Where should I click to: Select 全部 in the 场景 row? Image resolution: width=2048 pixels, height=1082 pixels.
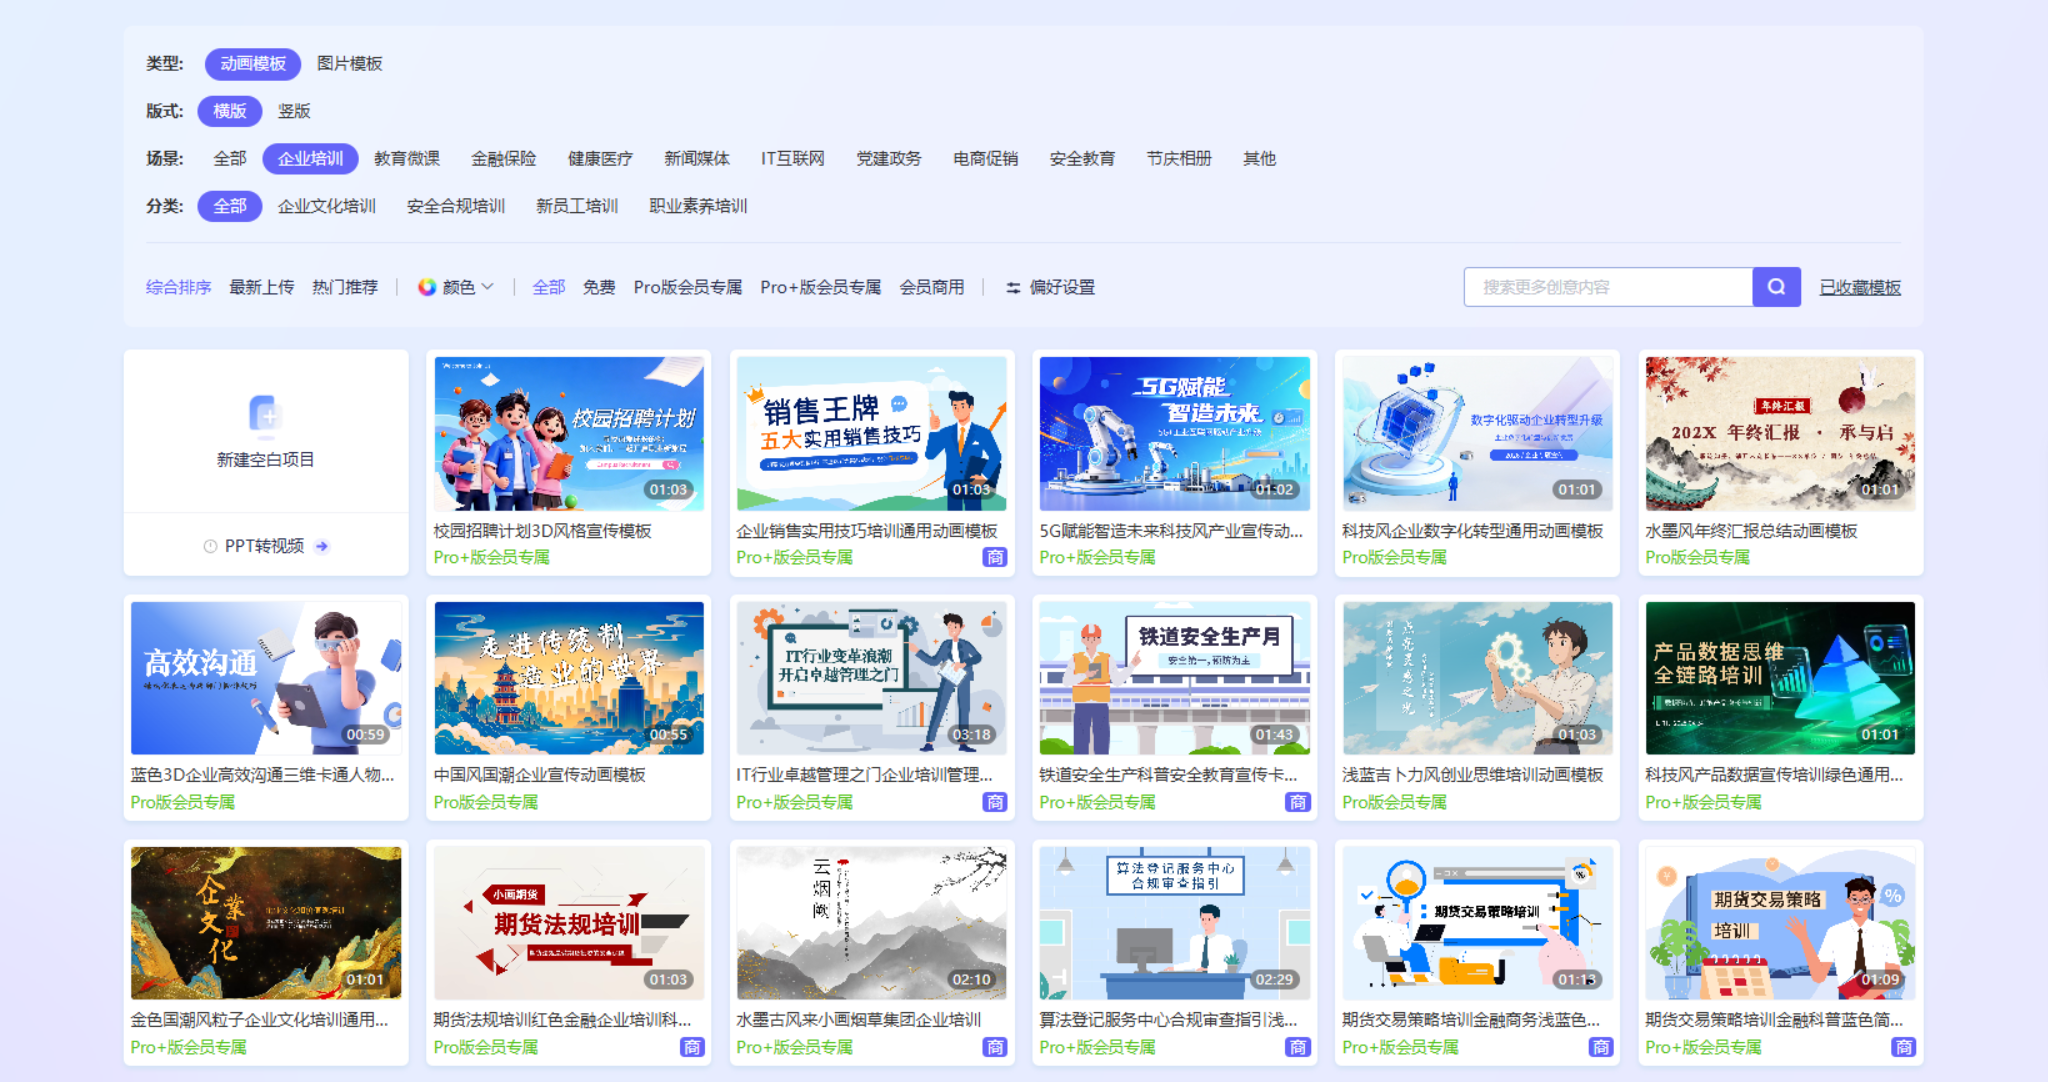(x=230, y=159)
